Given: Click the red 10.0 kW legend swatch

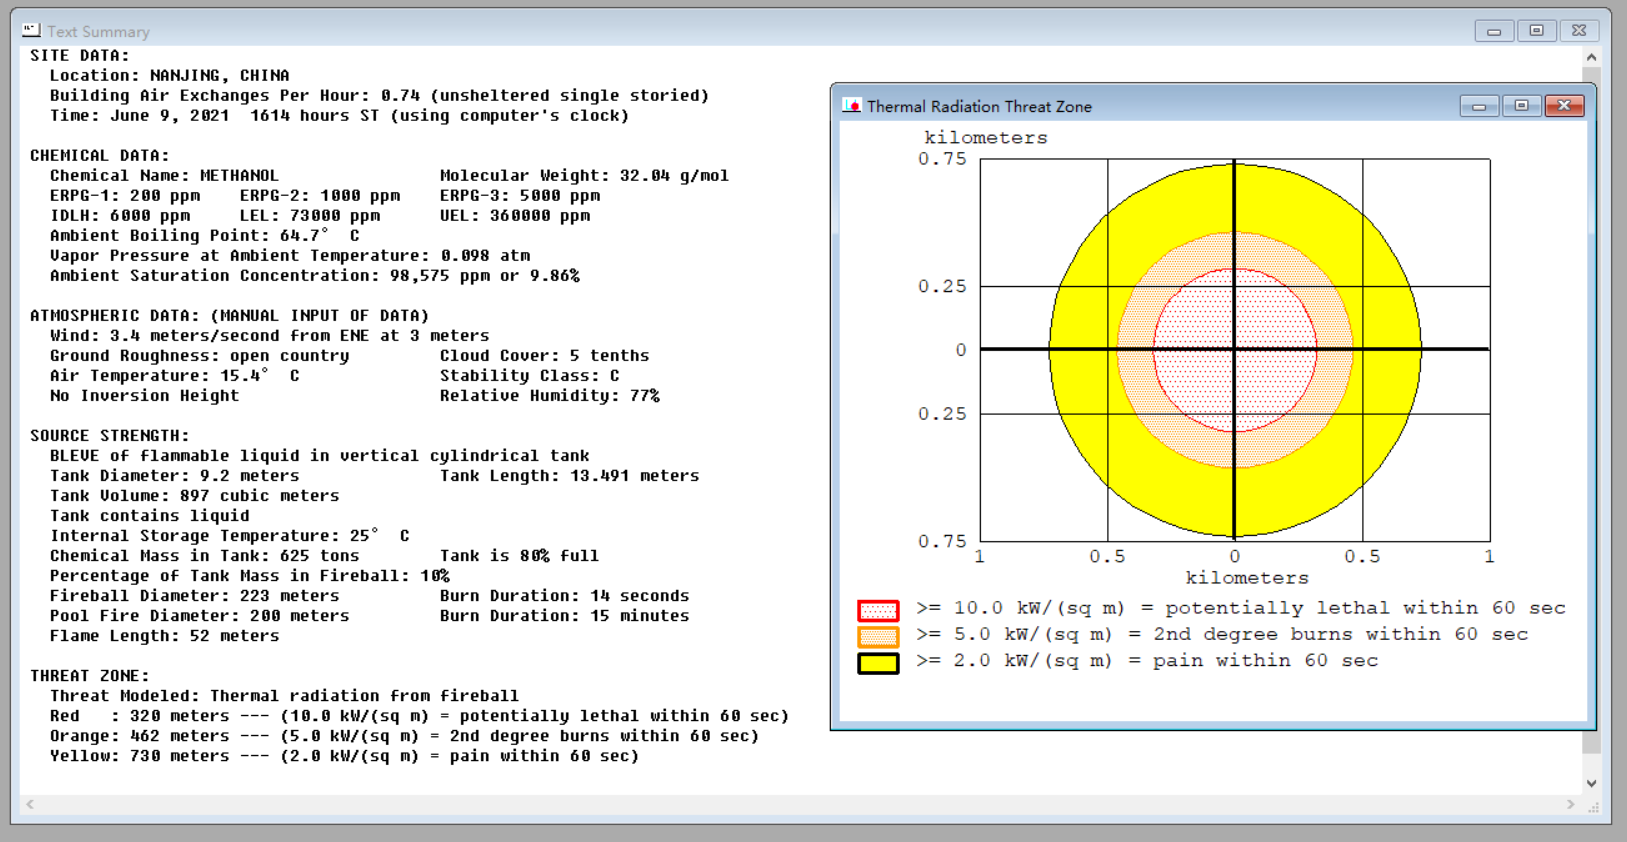Looking at the screenshot, I should (878, 610).
